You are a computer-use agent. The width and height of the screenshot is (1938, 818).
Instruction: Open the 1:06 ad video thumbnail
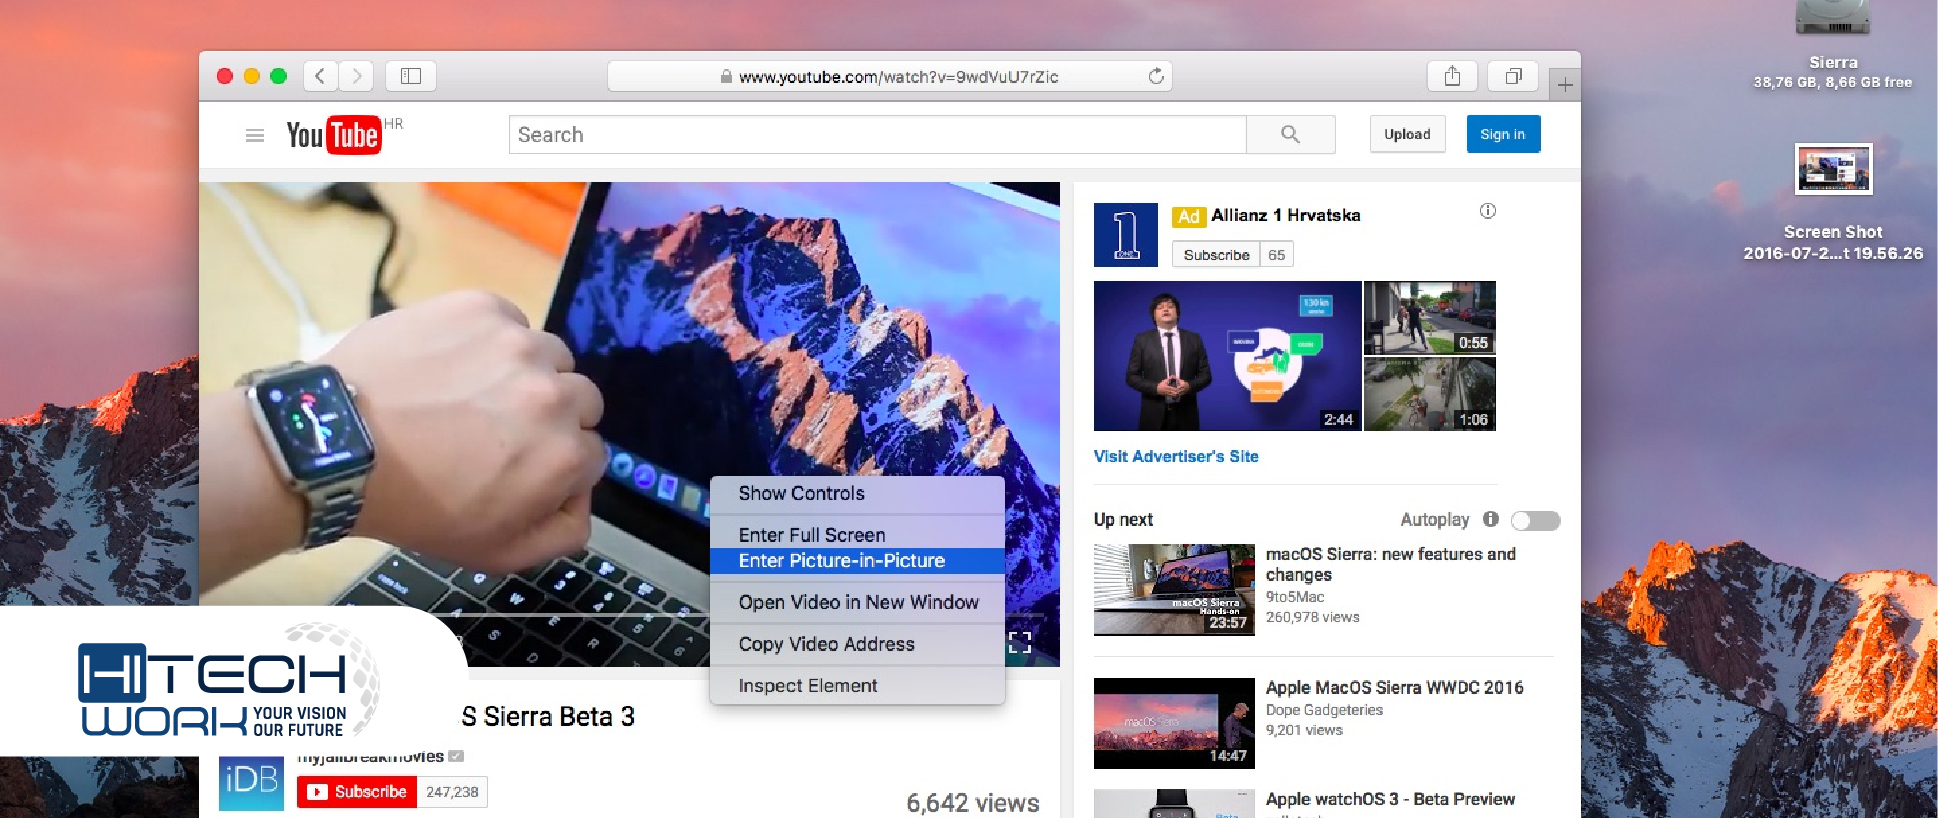[1430, 394]
